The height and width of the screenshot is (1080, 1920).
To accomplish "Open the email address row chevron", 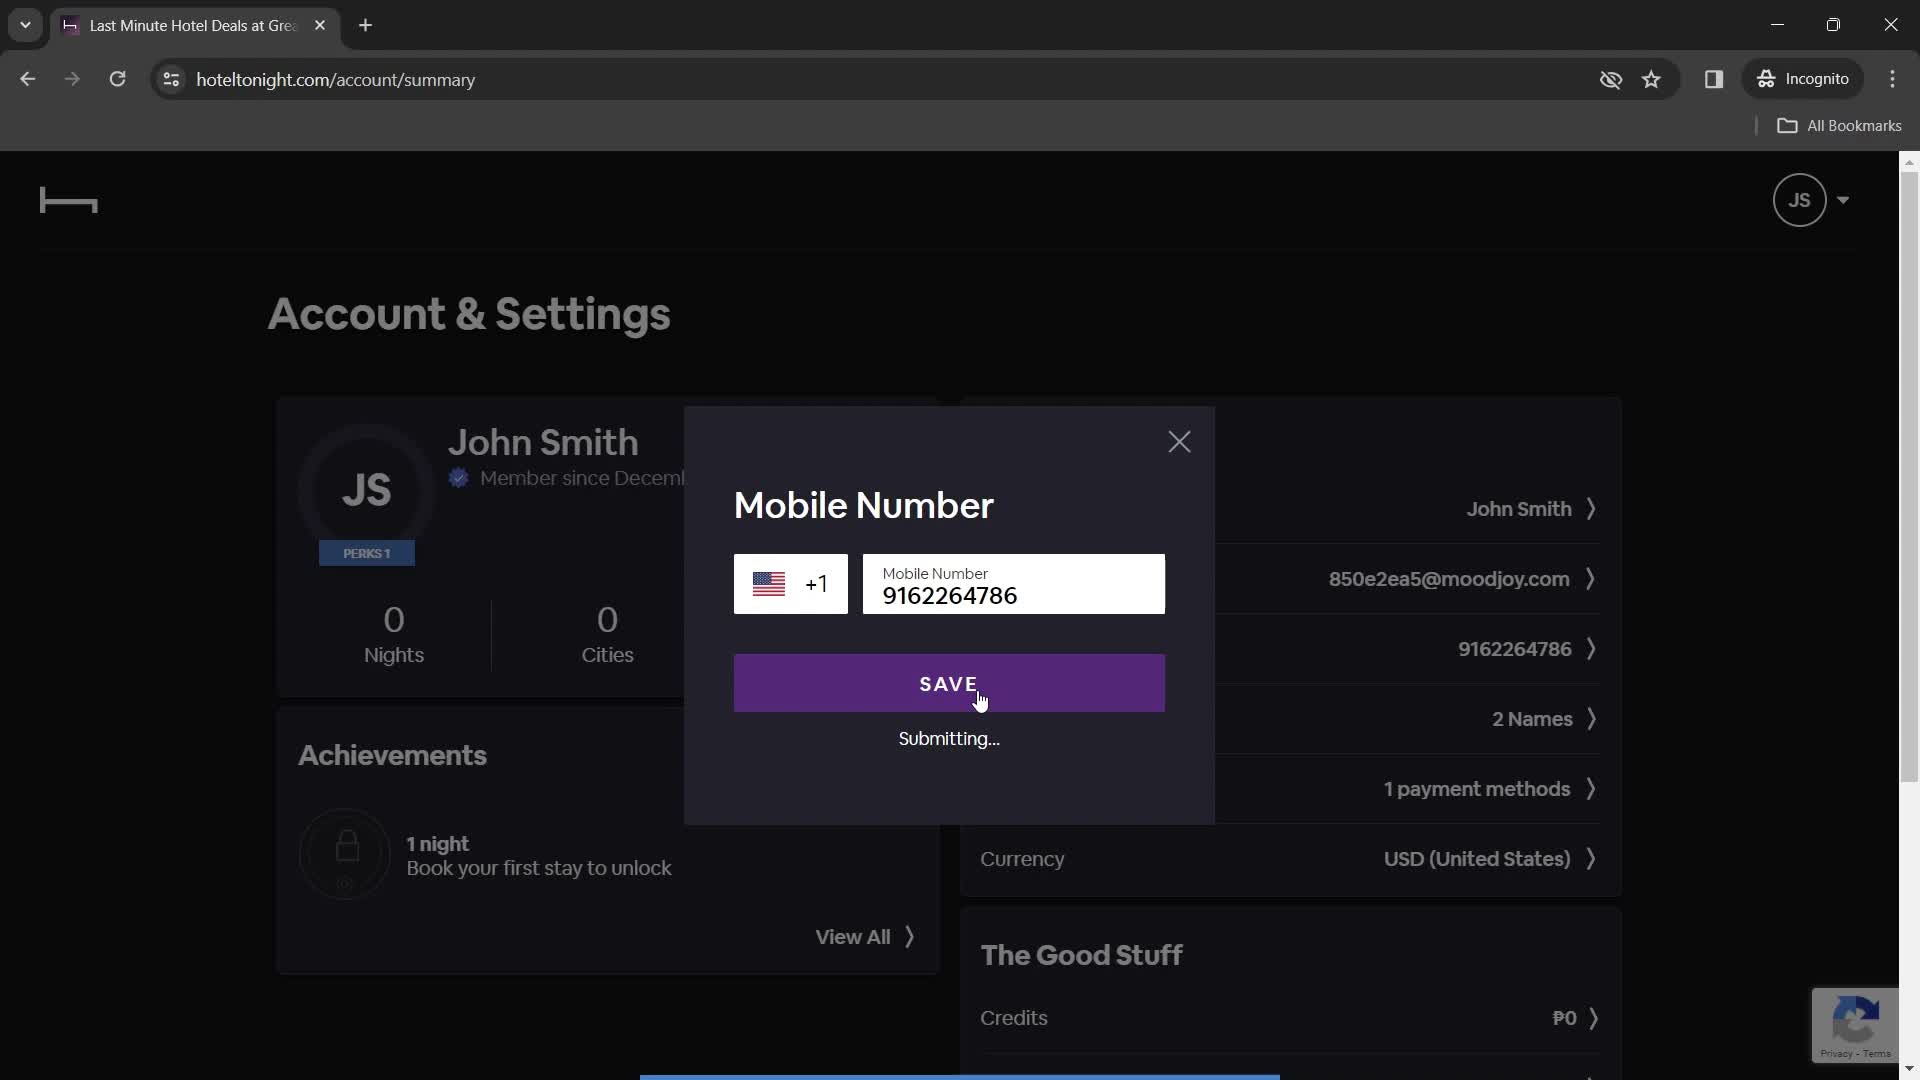I will [1590, 579].
